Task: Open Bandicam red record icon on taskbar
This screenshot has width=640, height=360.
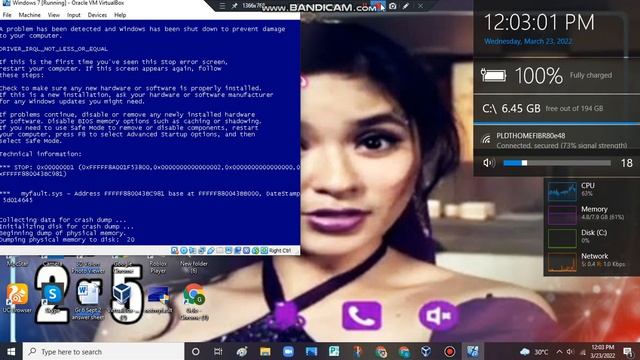Action: click(449, 351)
